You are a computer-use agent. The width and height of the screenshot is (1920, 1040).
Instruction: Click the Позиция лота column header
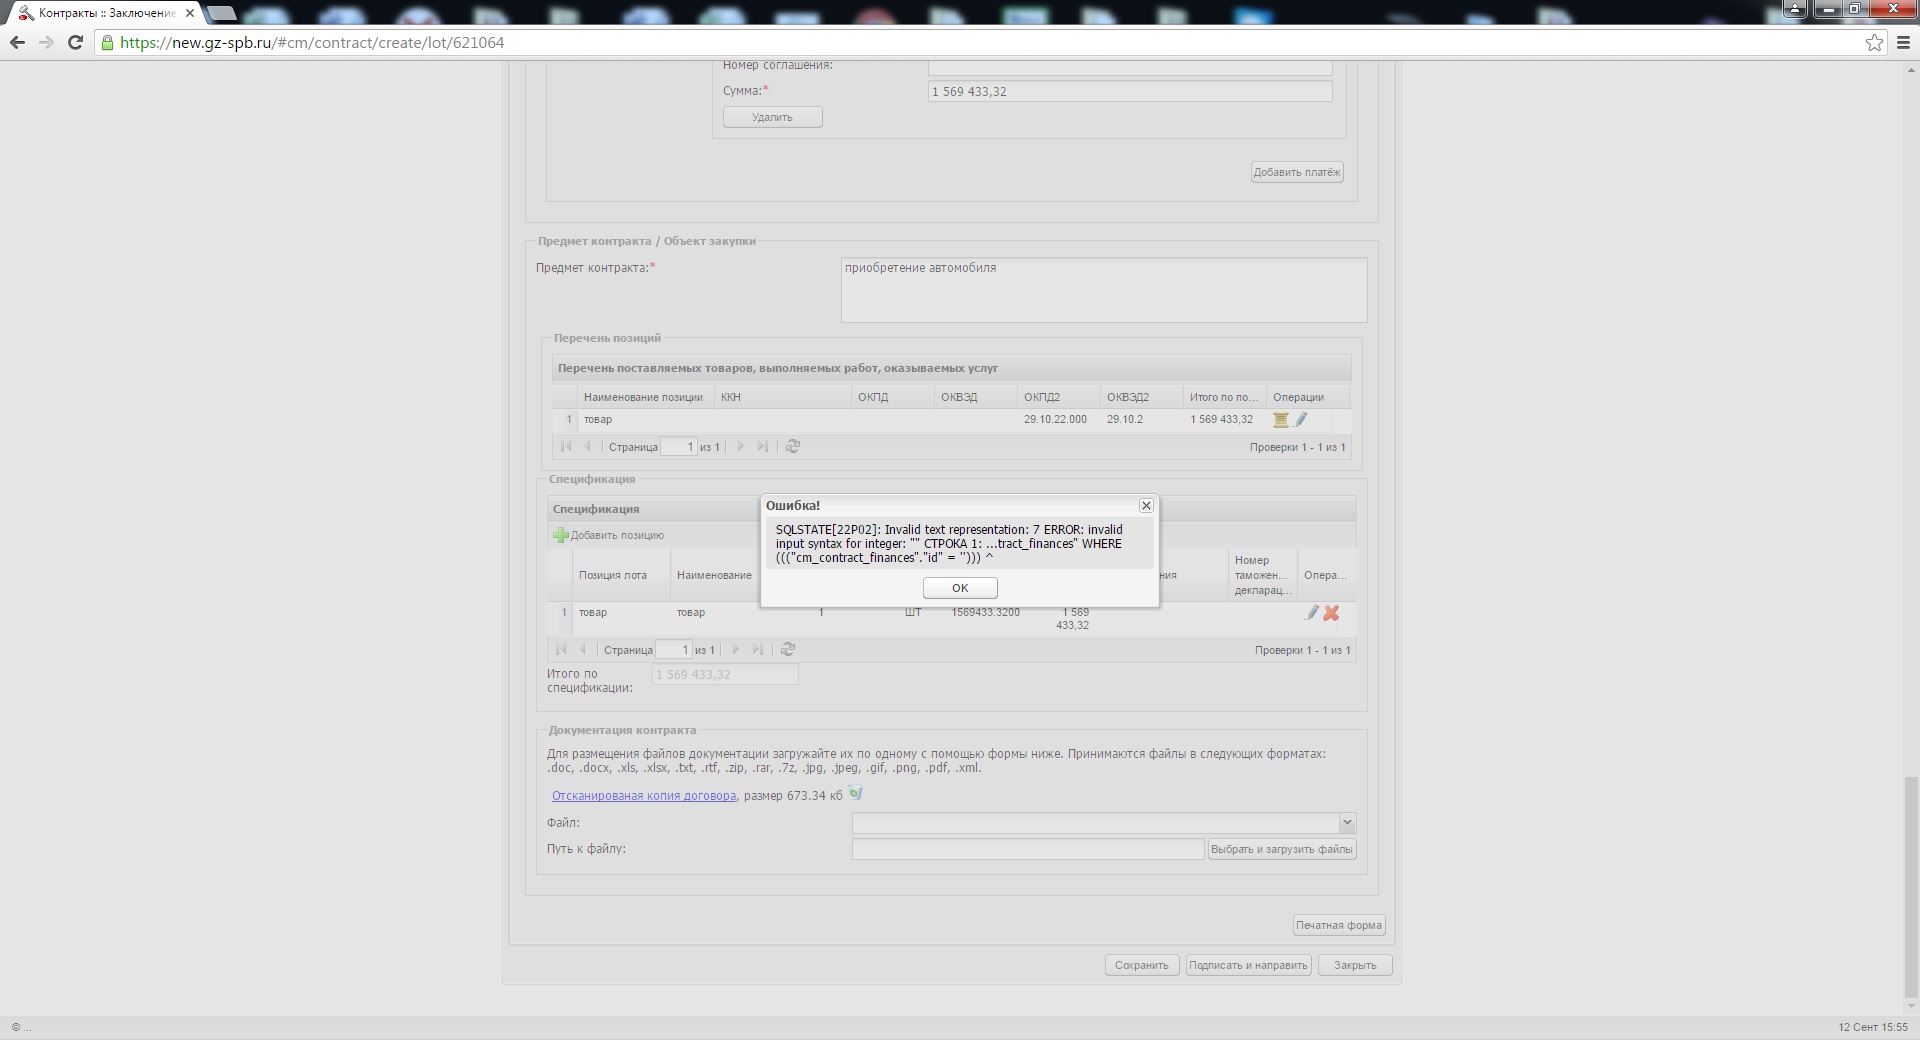pos(620,575)
